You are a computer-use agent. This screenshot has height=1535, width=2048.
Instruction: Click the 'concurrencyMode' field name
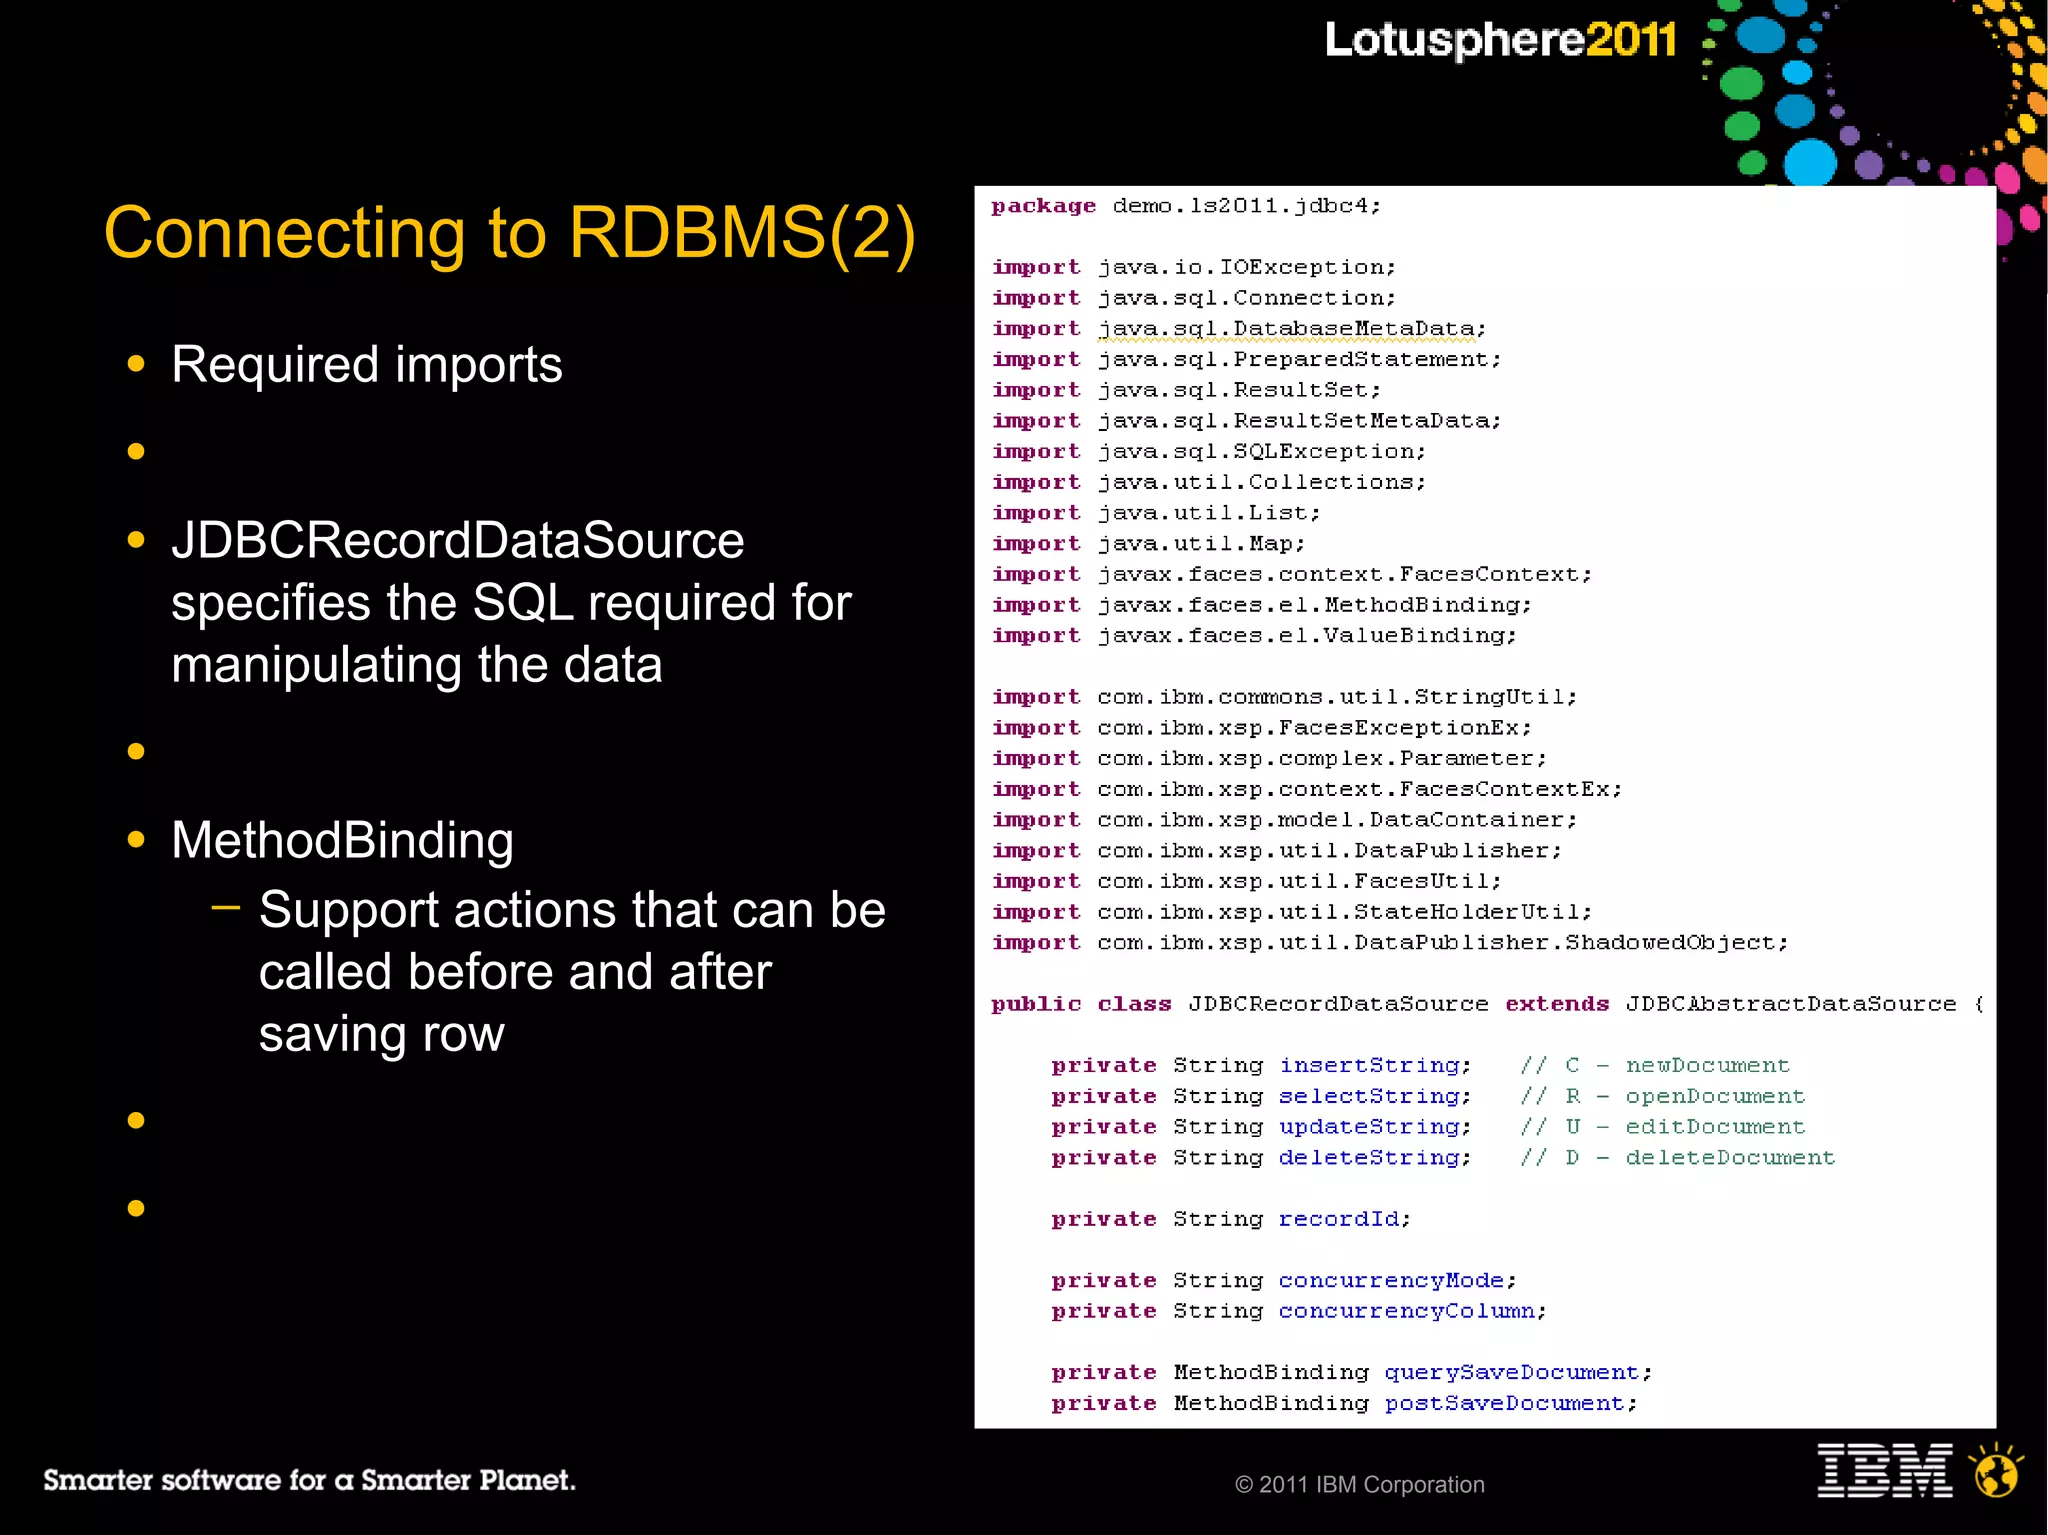click(1391, 1281)
